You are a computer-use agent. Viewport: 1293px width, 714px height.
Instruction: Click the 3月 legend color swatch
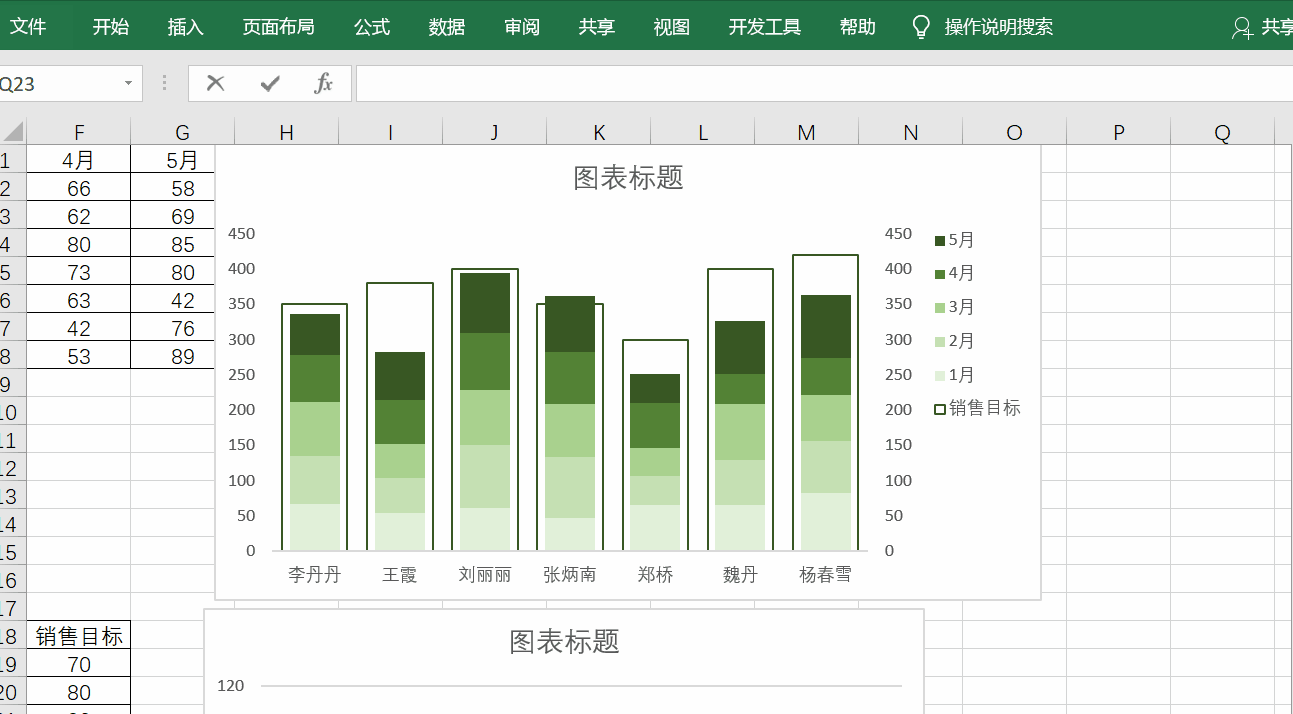(x=939, y=308)
